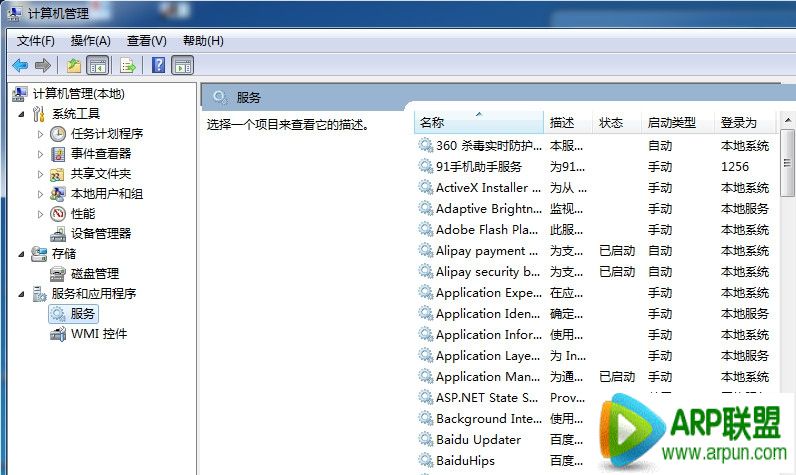Click the services list vertical scrollbar thumb
Screen dimensions: 796x475
pos(787,163)
